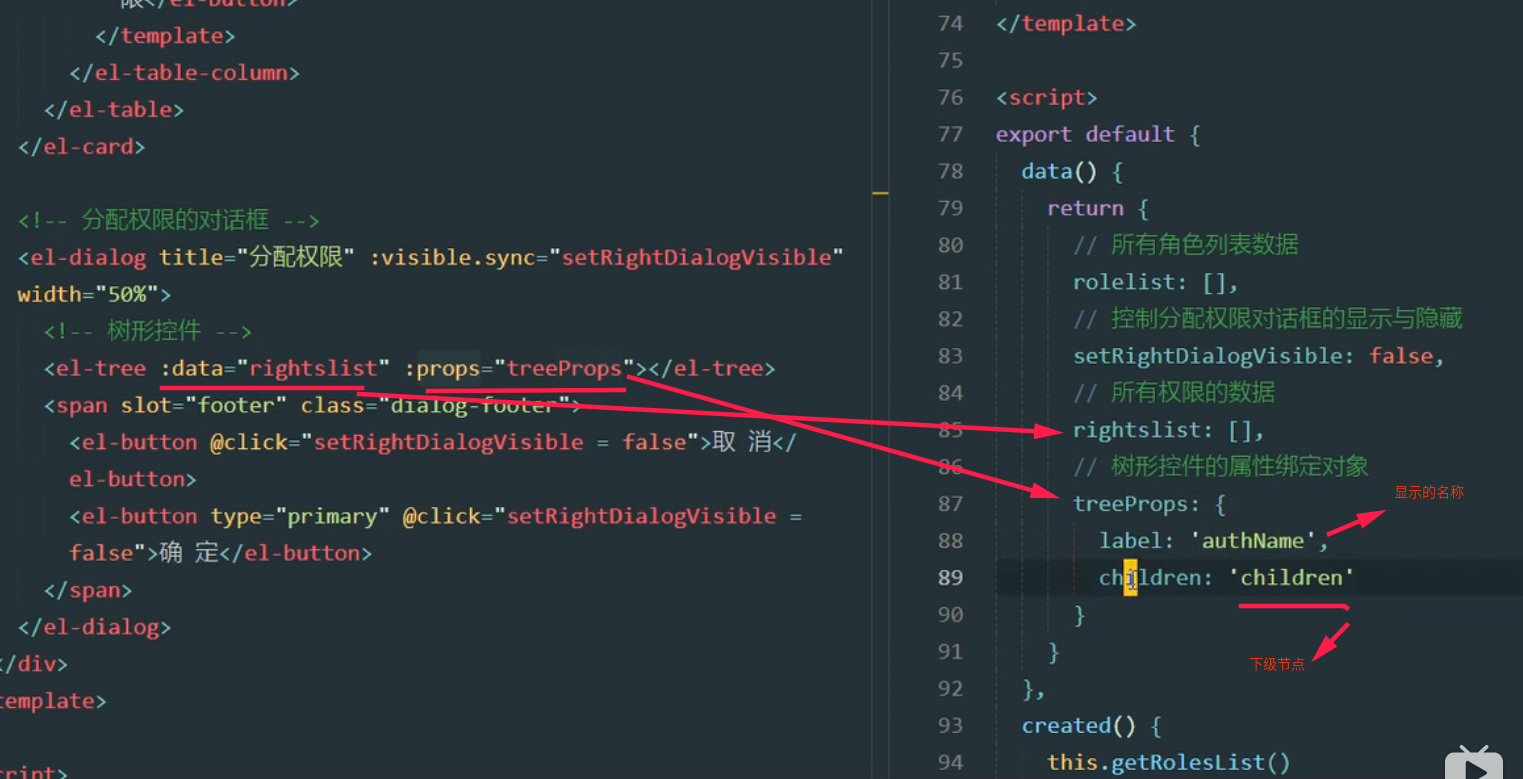
Task: Click line number 82 in the gutter
Action: 950,319
